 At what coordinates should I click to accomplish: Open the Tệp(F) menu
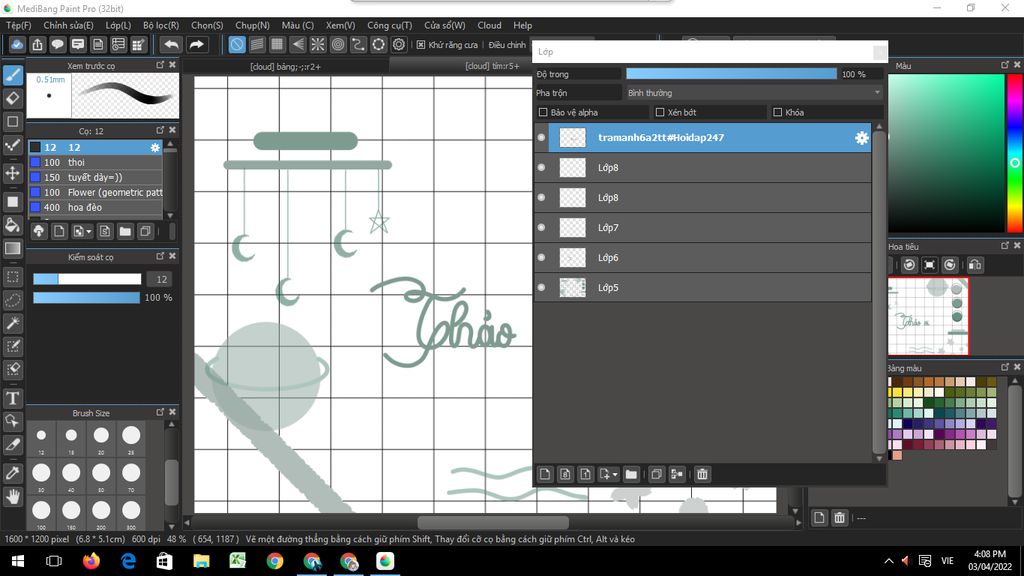18,25
